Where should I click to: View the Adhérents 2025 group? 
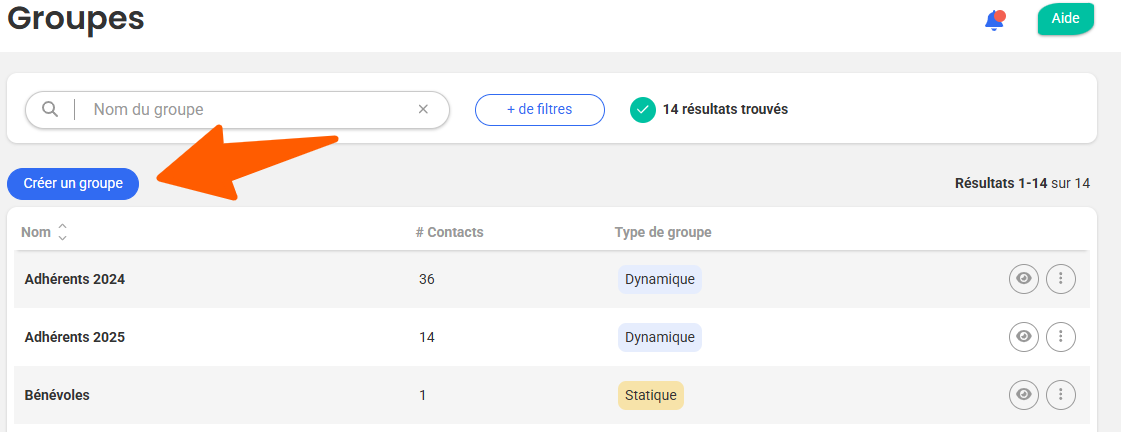pos(1023,337)
